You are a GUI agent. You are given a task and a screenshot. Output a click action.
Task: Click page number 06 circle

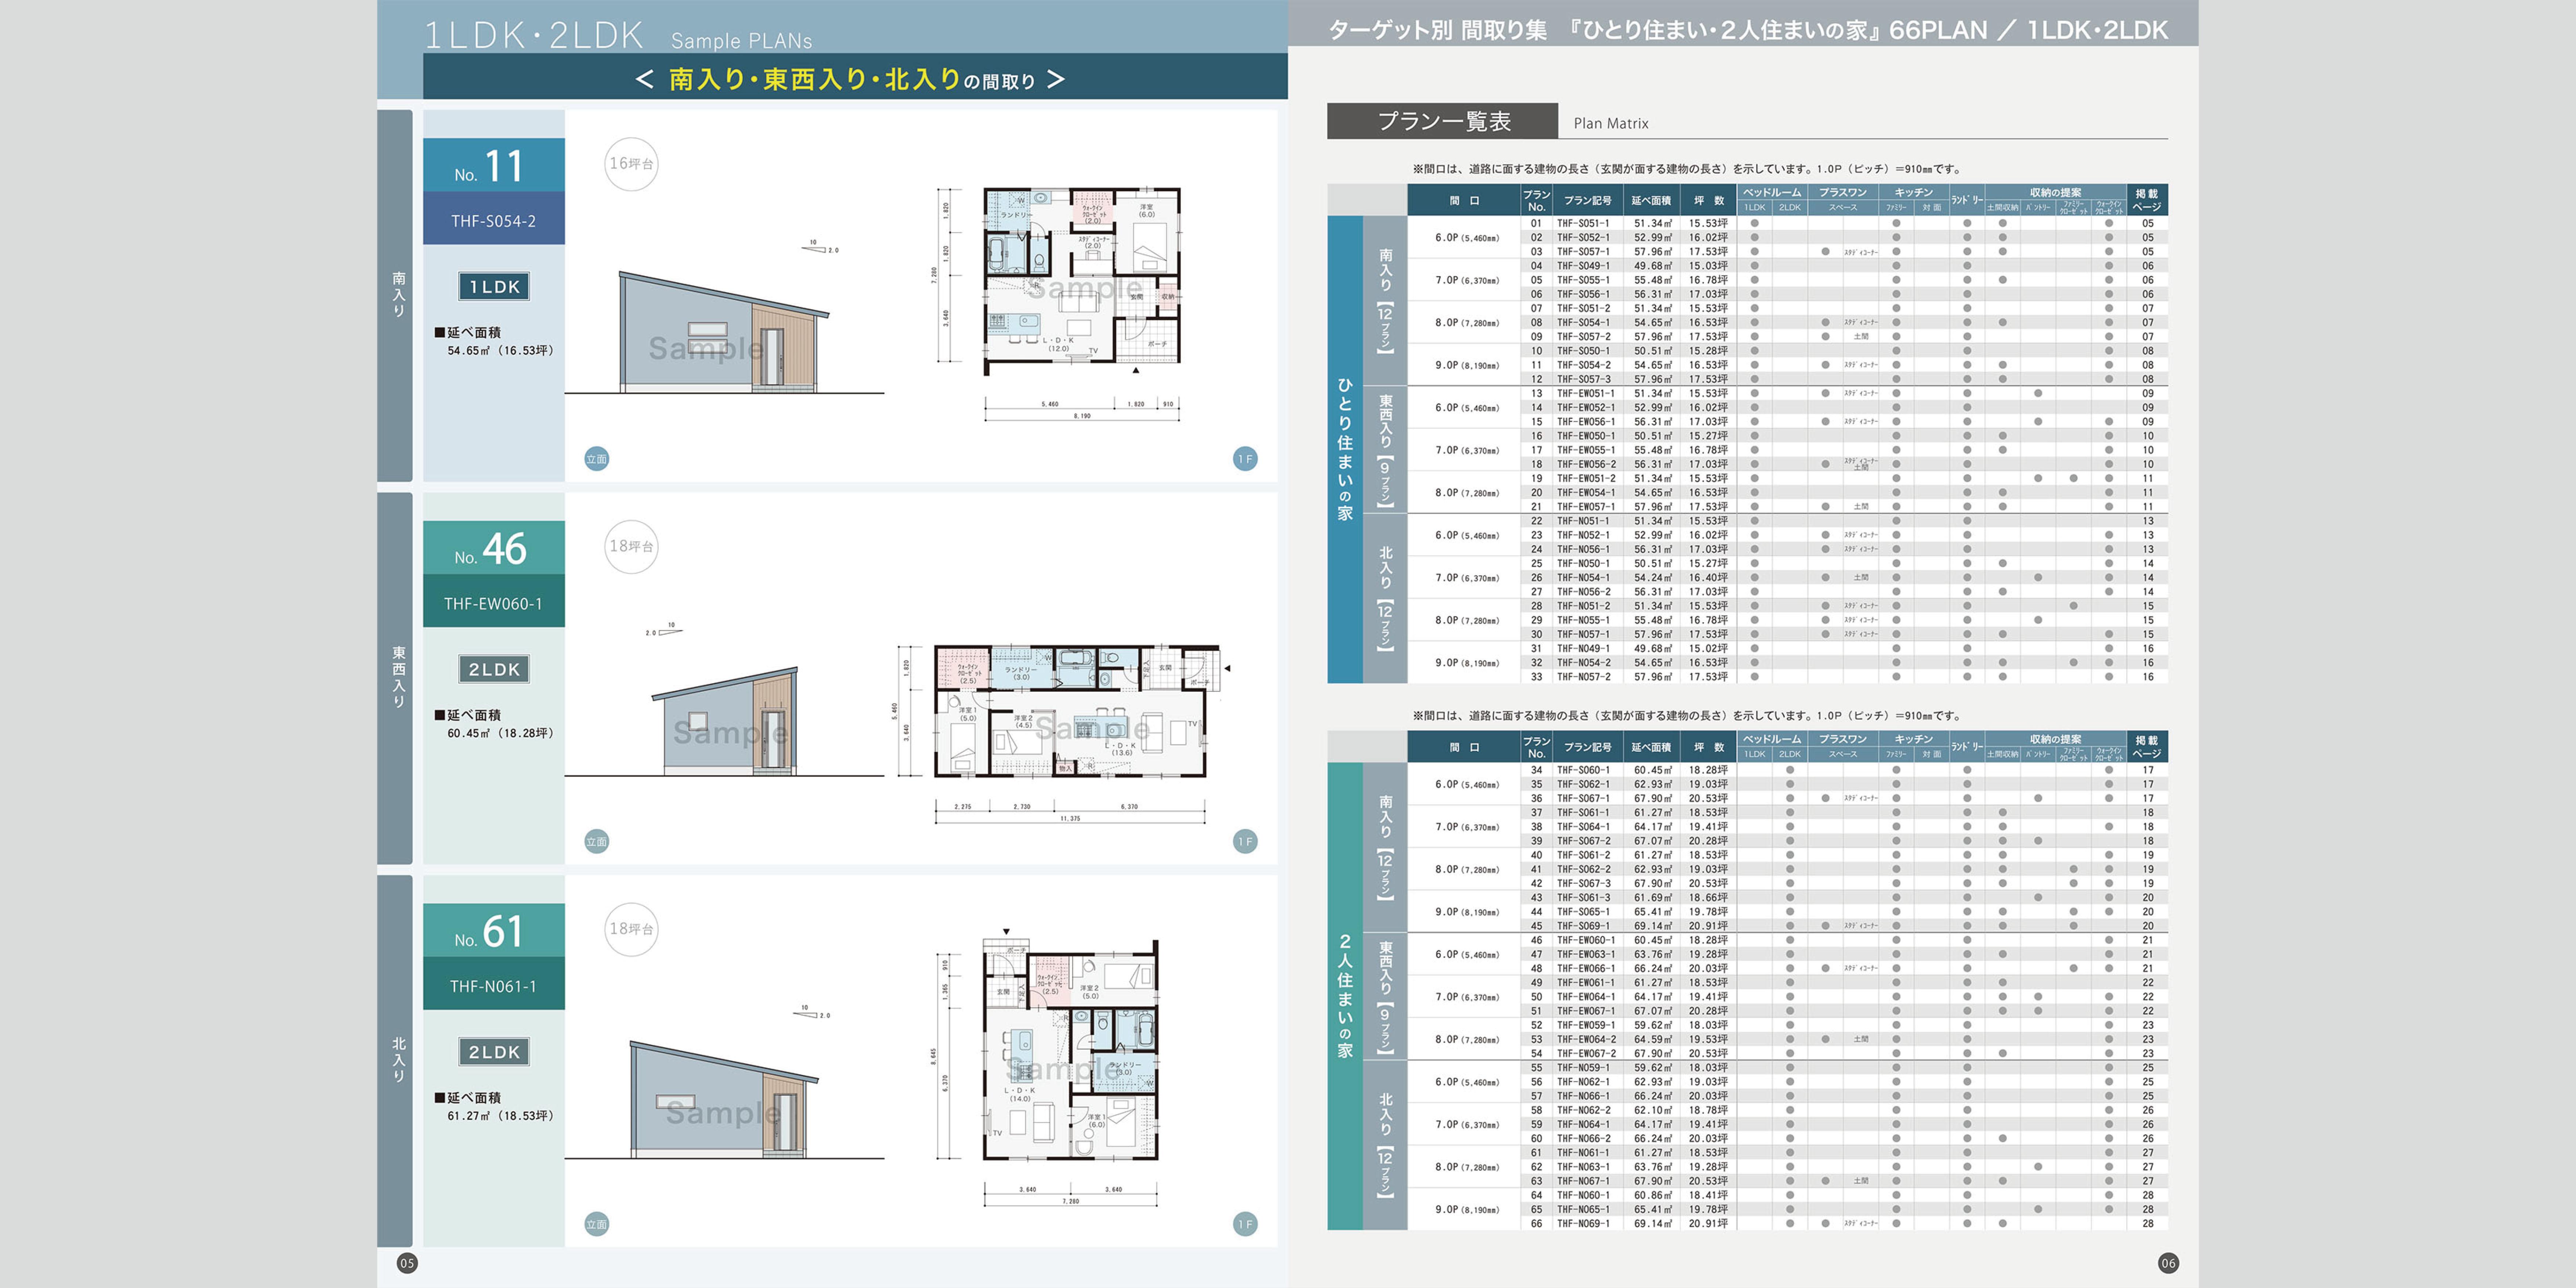pos(2168,1263)
